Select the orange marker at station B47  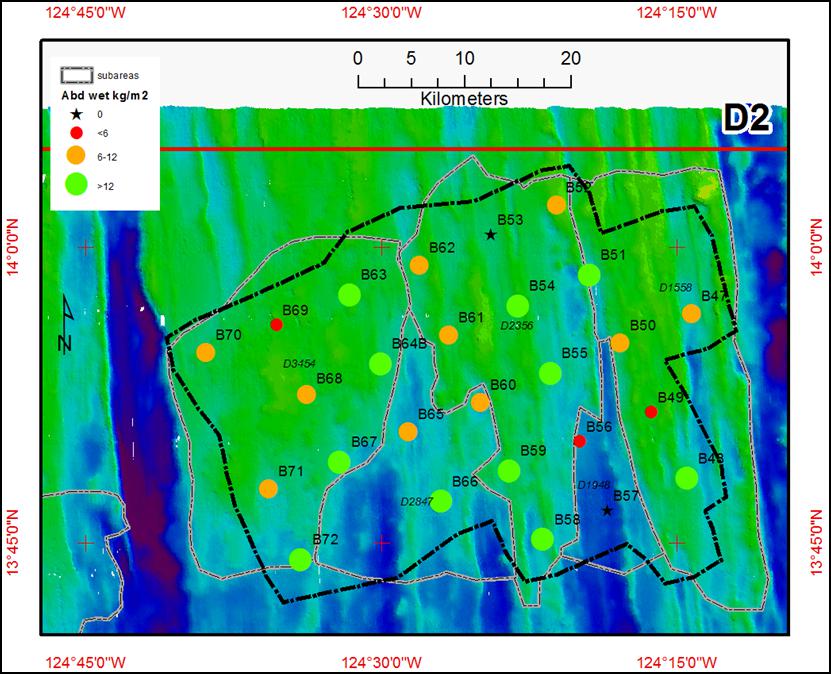[x=691, y=313]
